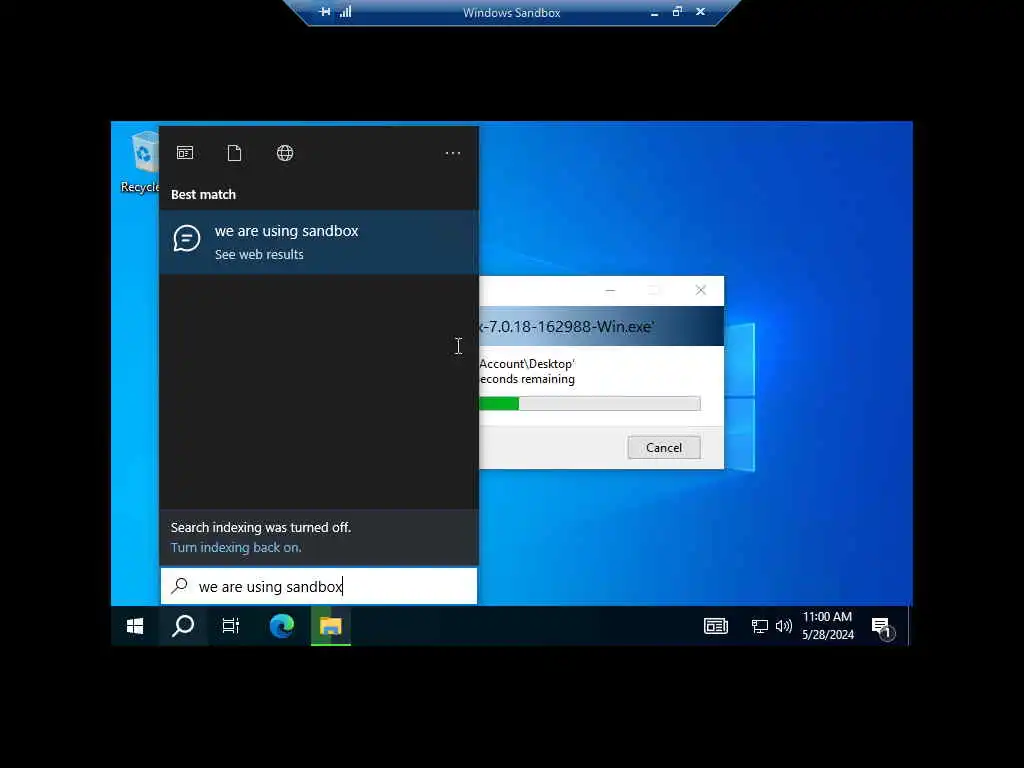This screenshot has width=1024, height=768.
Task: Open Task View from the taskbar
Action: (x=231, y=626)
